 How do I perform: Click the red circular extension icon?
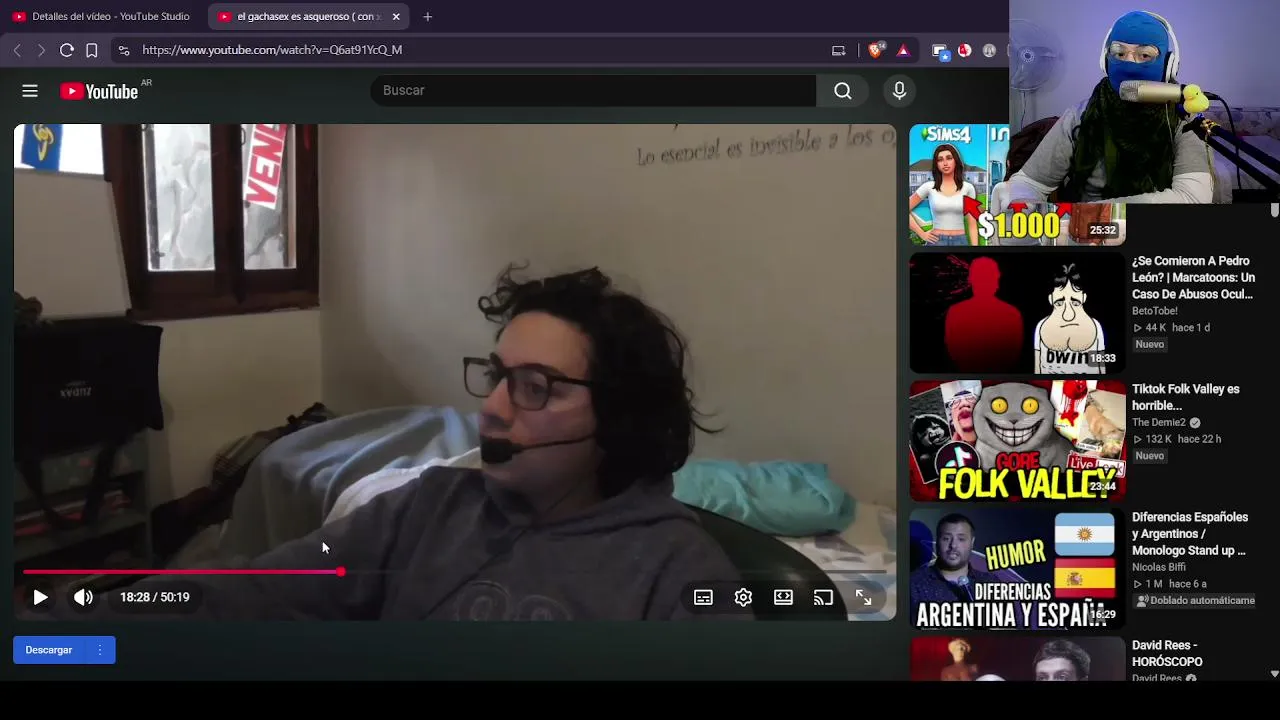point(965,50)
